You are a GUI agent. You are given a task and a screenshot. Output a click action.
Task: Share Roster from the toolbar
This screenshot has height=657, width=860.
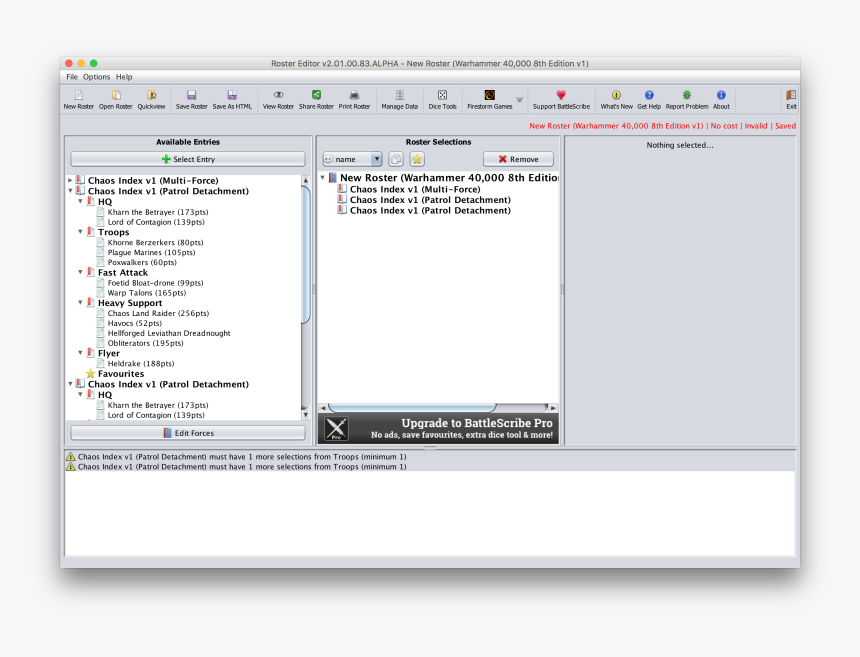coord(316,99)
